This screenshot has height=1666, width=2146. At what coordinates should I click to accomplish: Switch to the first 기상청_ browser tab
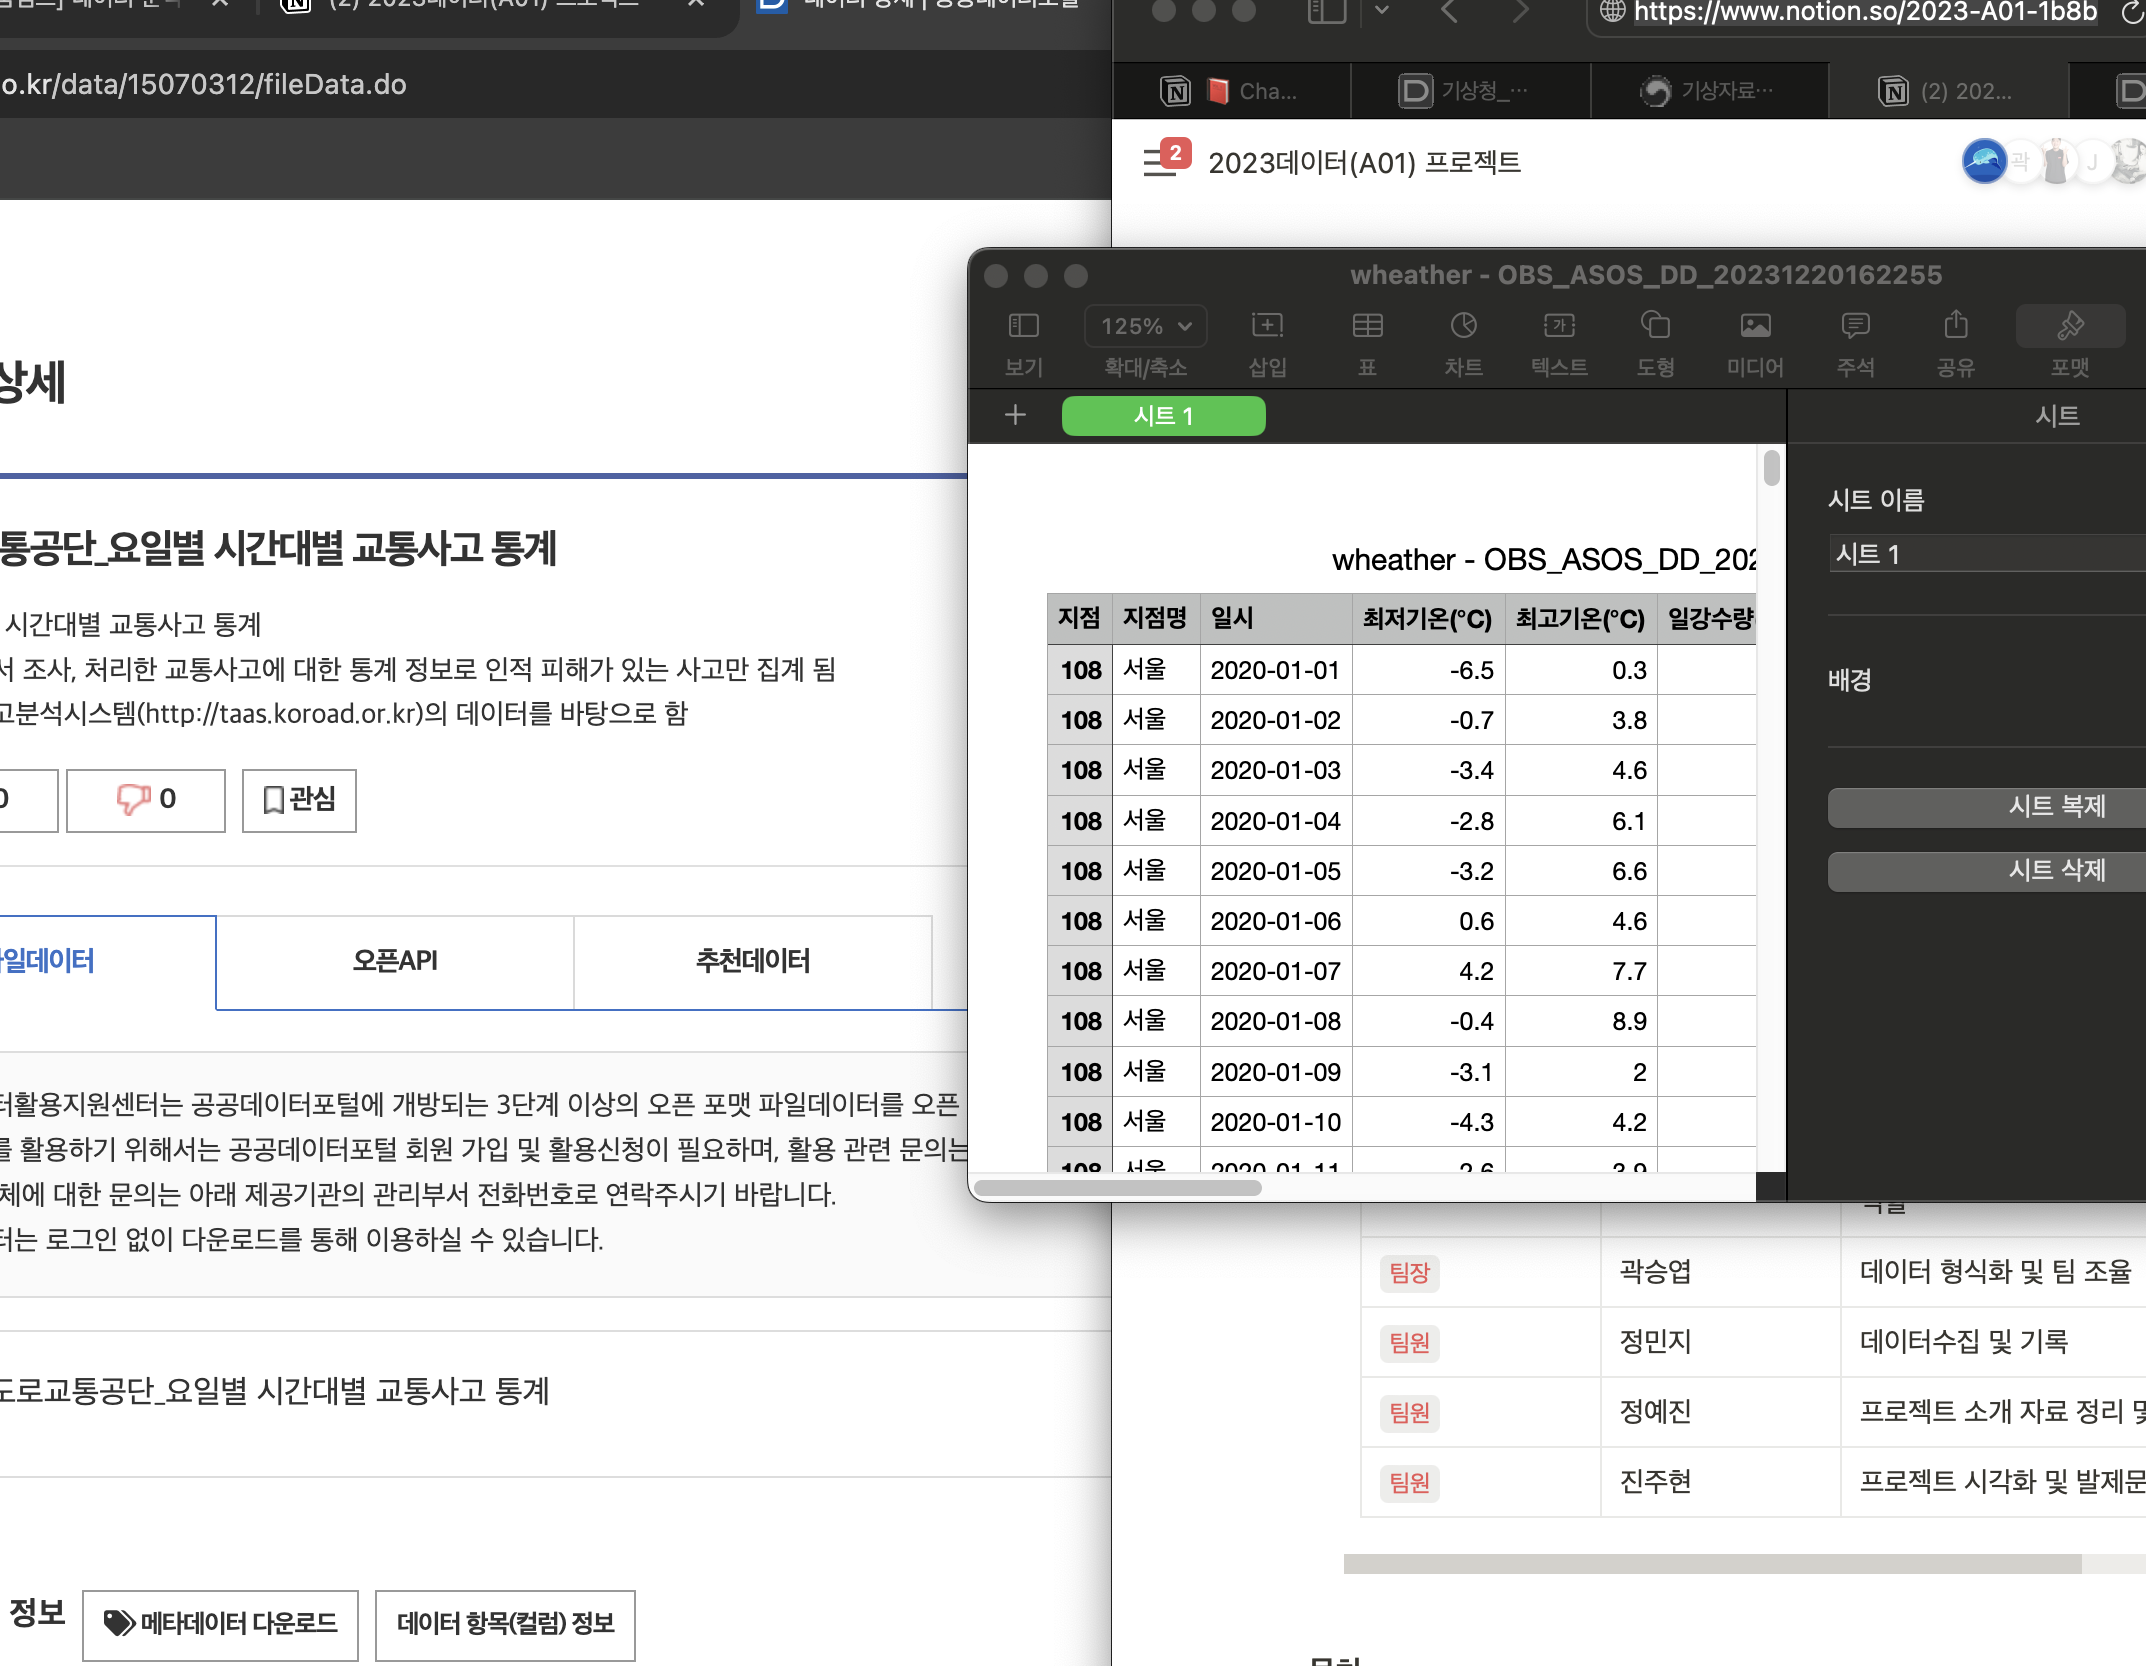(x=1471, y=91)
